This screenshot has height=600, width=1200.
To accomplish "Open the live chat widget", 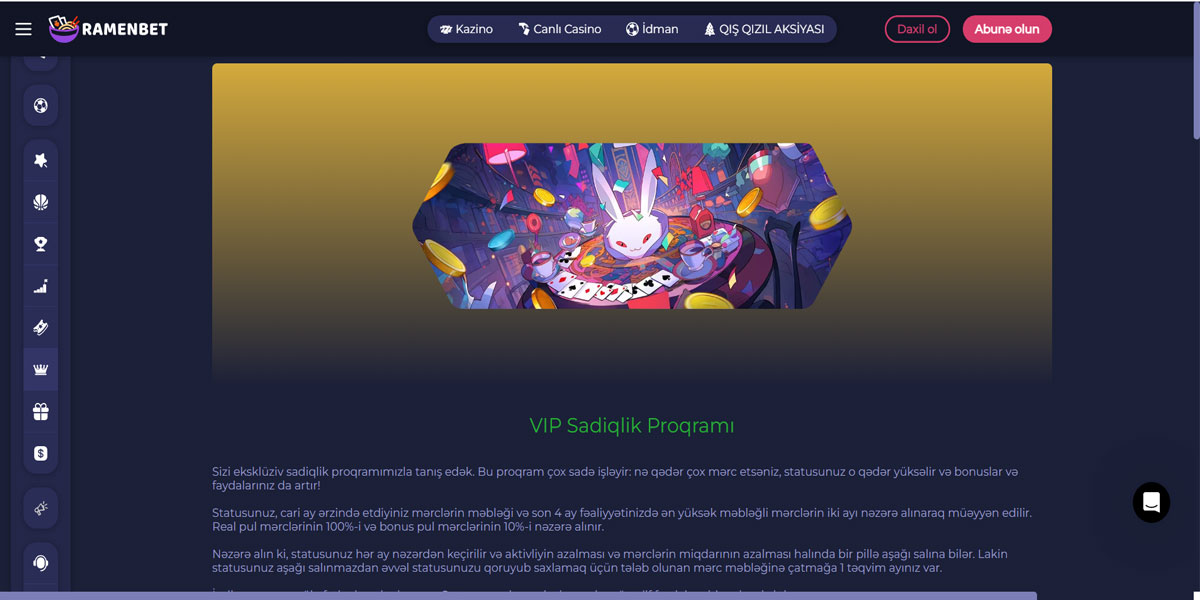I will click(x=1151, y=502).
